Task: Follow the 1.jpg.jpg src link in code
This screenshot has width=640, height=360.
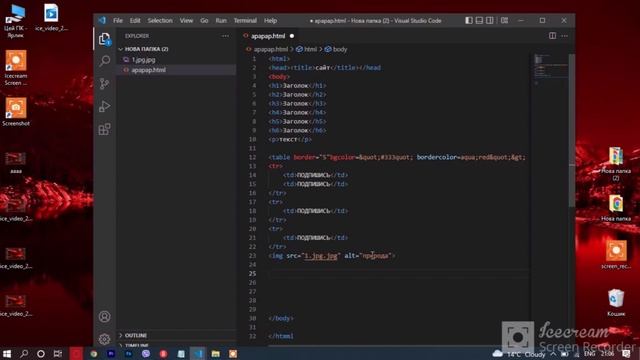Action: (x=321, y=256)
